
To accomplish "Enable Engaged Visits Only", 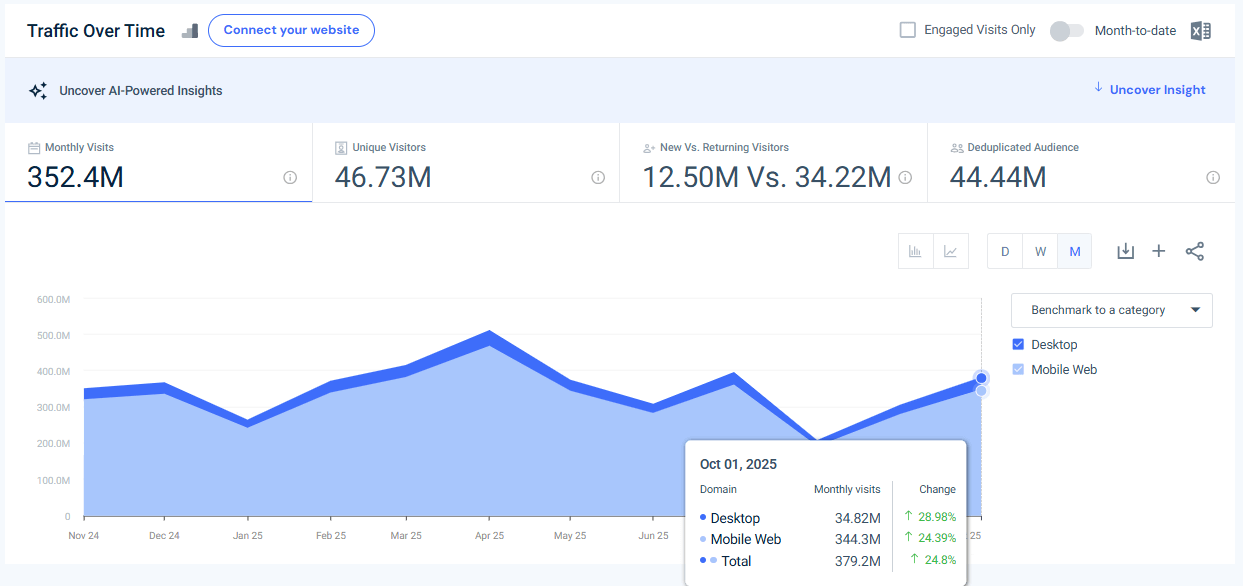I will point(907,30).
